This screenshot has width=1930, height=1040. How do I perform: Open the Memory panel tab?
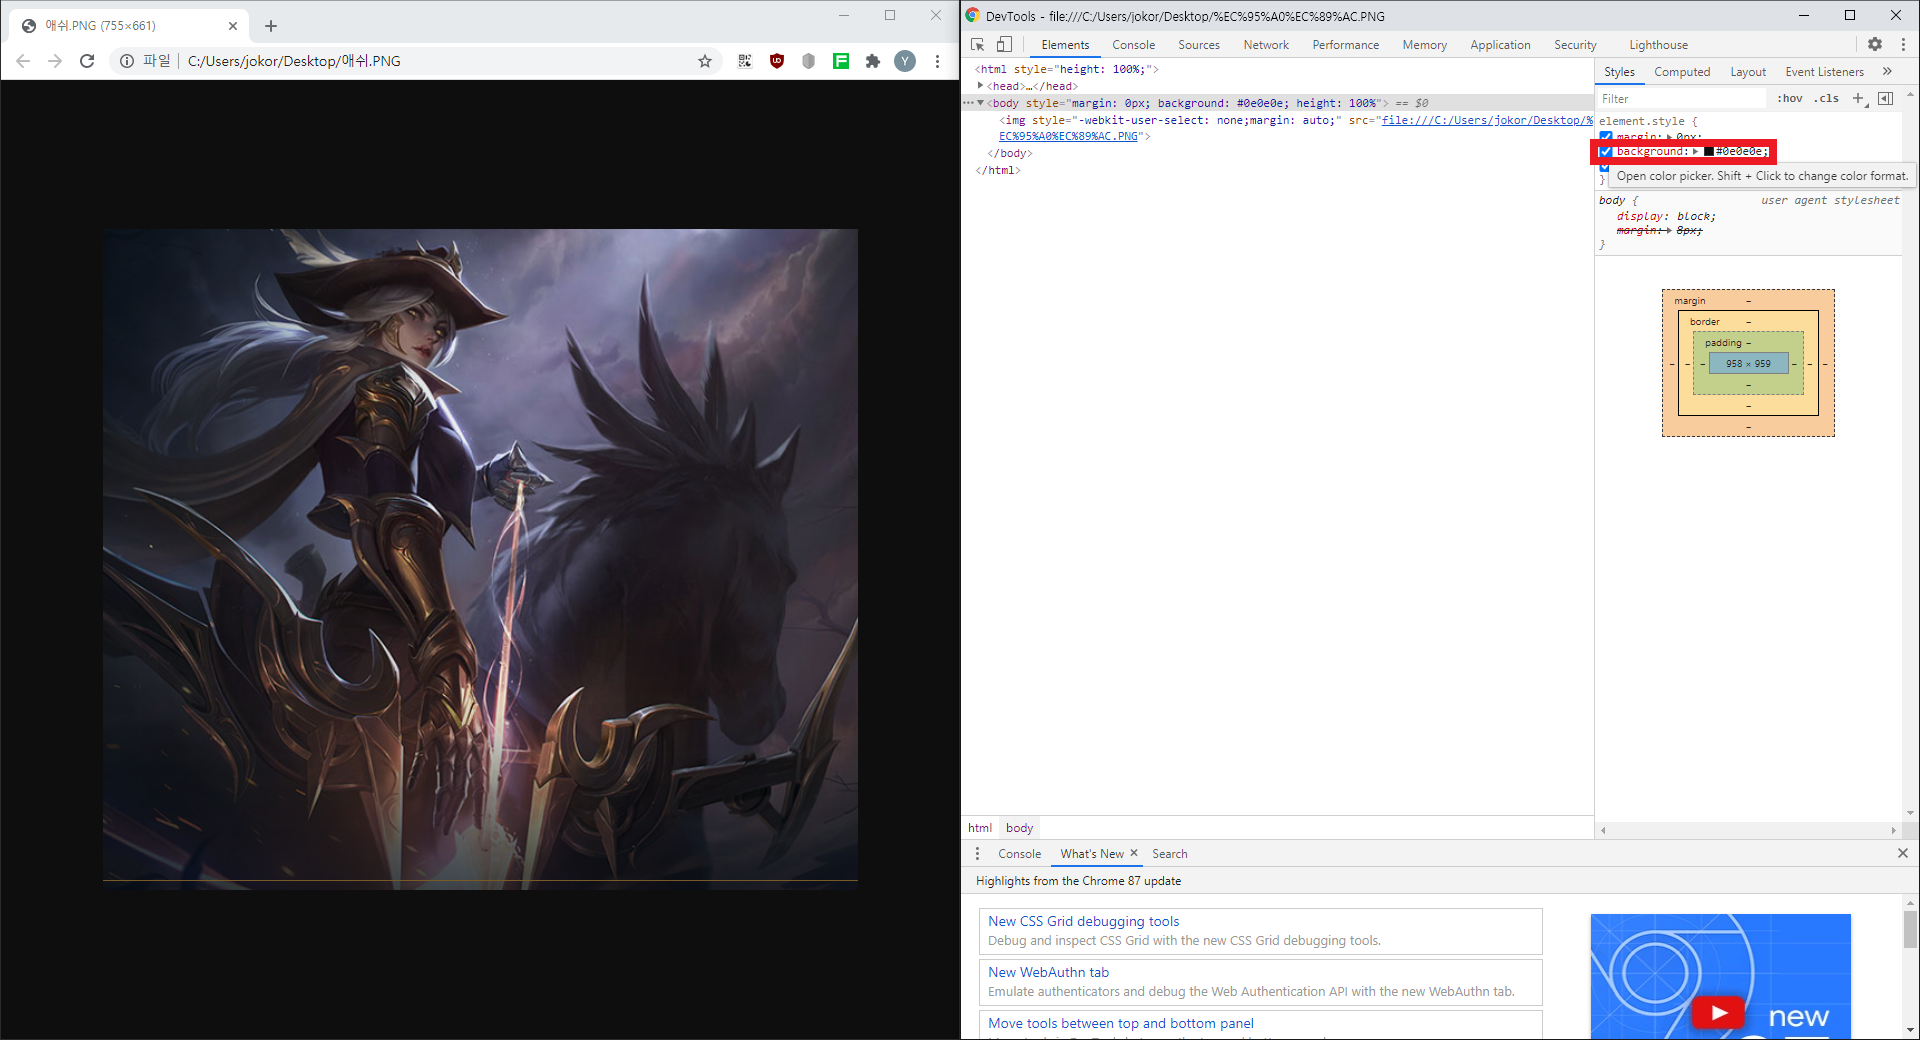coord(1425,45)
